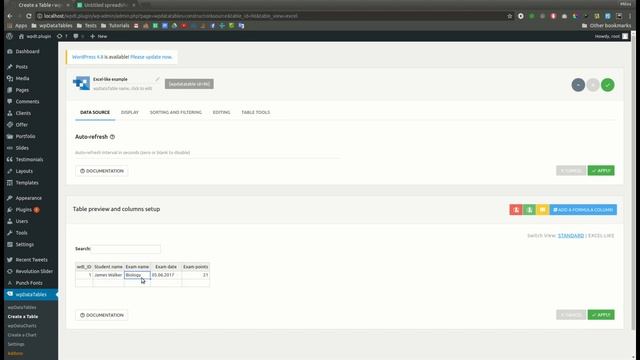Click the pencil icon to edit table name
The height and width of the screenshot is (360, 640).
click(x=157, y=79)
